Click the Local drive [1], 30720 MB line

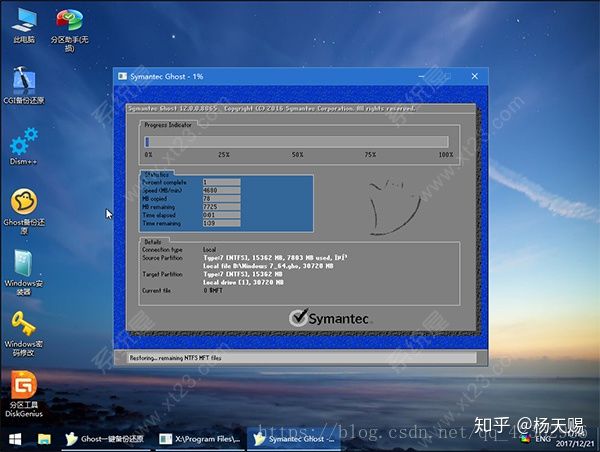pyautogui.click(x=243, y=282)
